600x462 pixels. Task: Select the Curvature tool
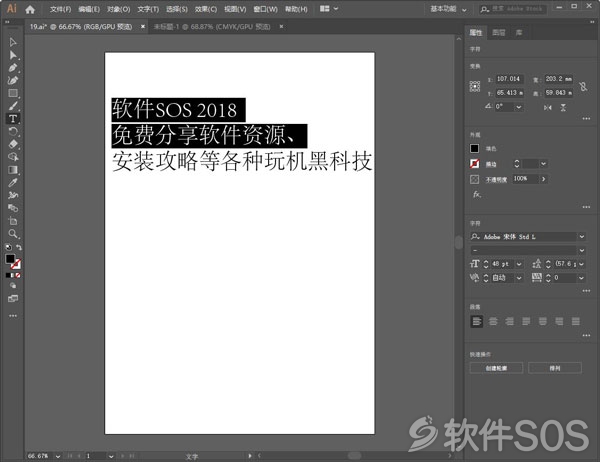[13, 80]
